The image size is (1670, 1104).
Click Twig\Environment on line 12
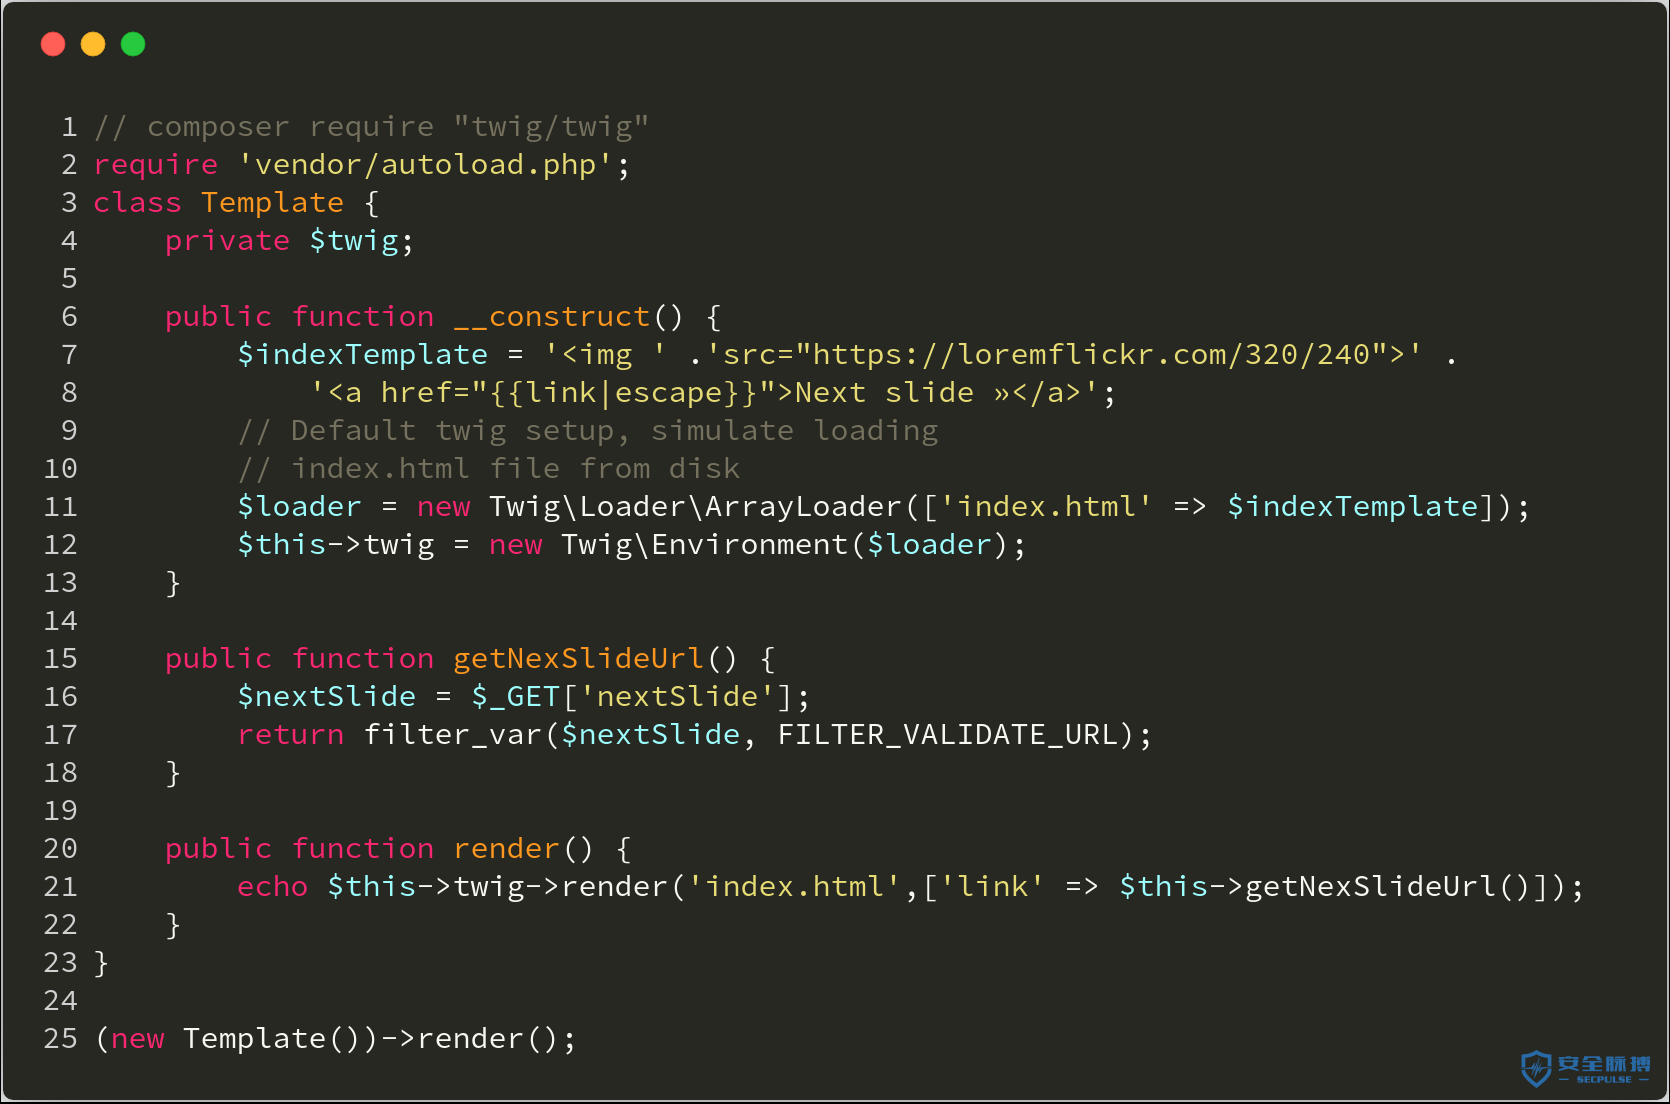[705, 545]
